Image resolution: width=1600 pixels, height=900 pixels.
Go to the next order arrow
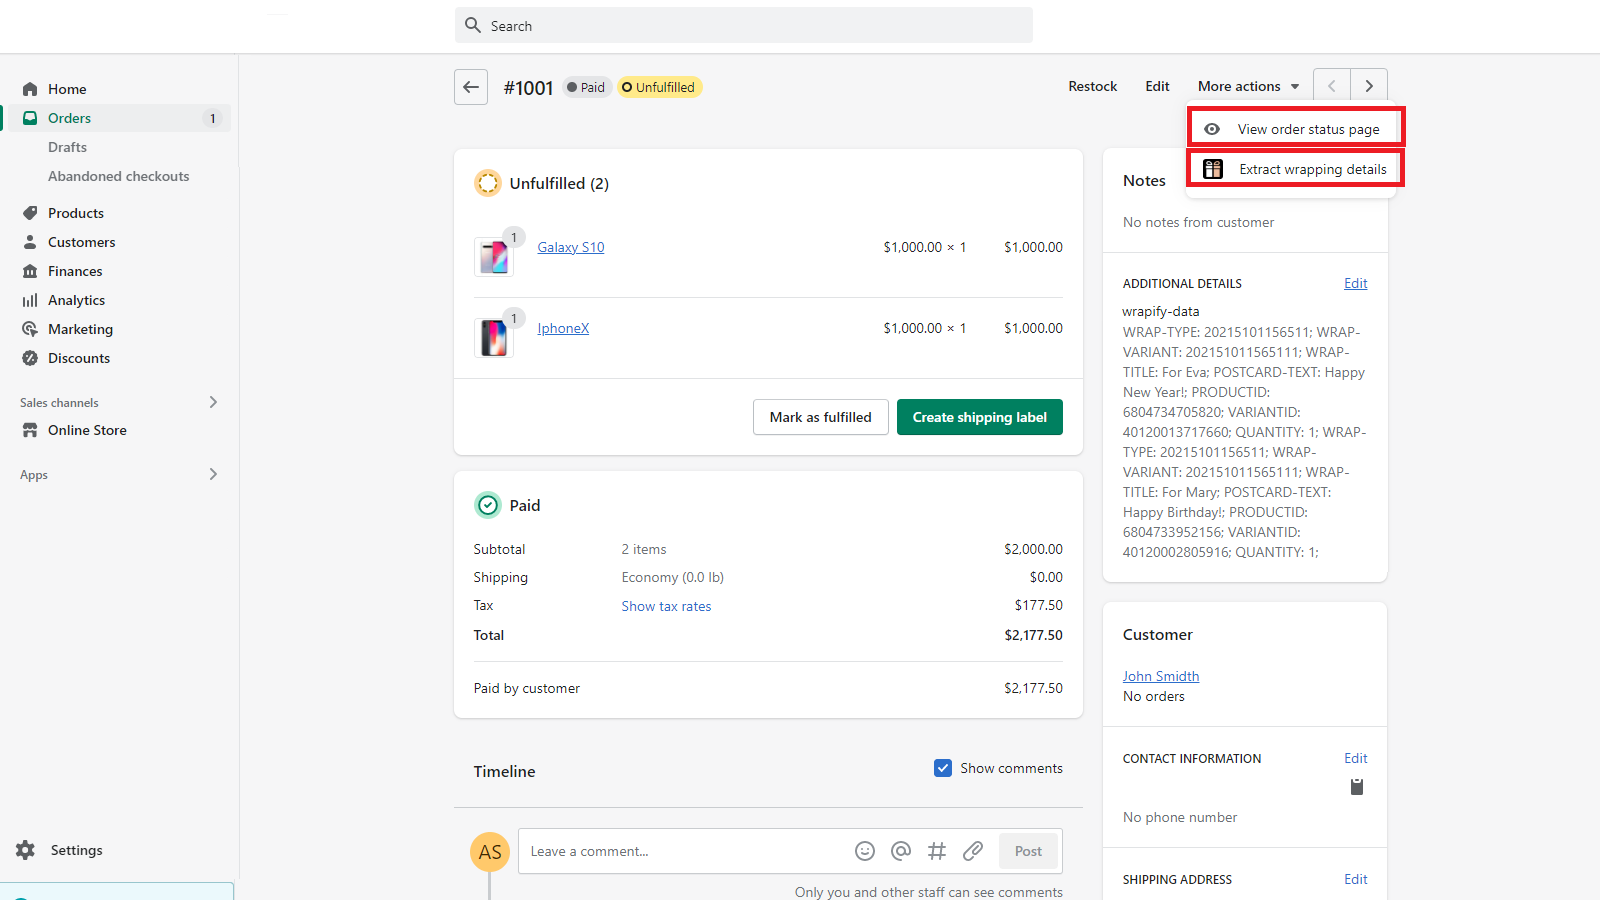[1369, 87]
